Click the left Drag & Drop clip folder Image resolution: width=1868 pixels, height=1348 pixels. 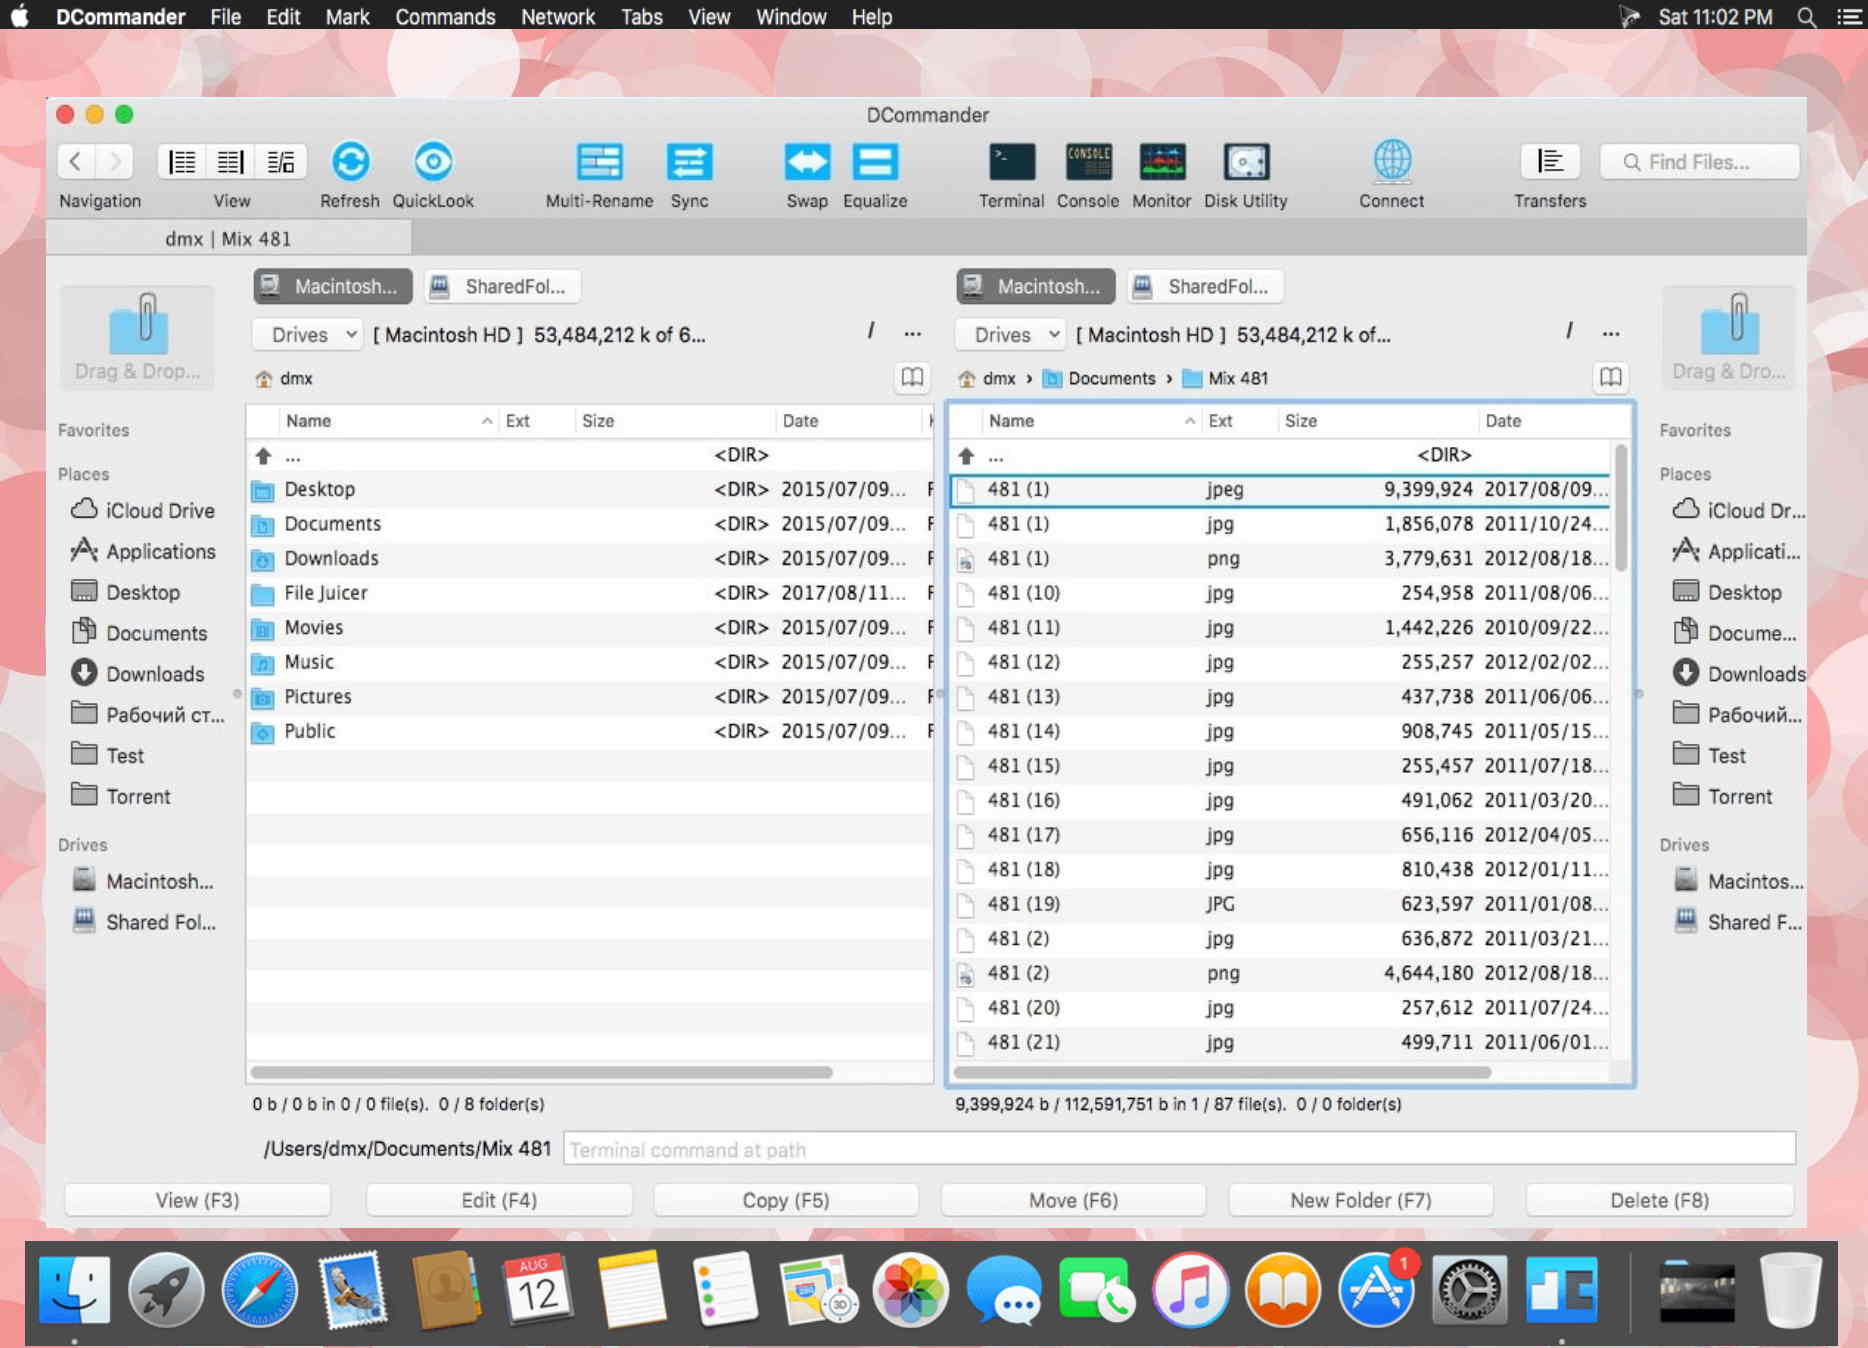tap(137, 337)
